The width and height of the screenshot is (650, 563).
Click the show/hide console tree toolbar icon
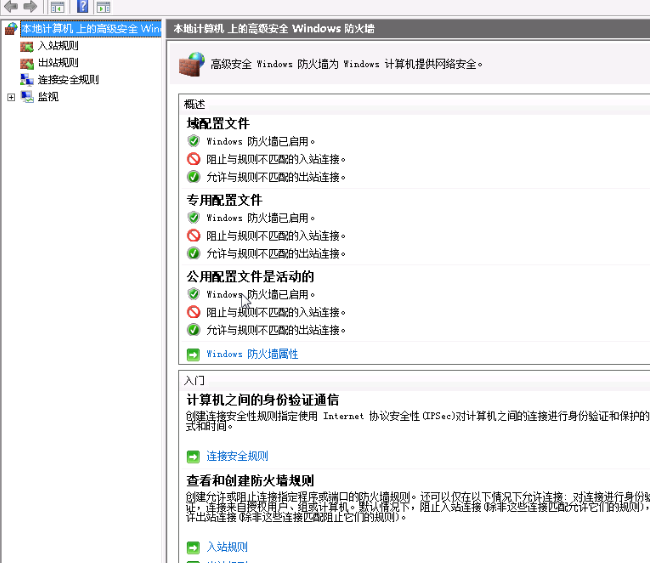pos(58,7)
